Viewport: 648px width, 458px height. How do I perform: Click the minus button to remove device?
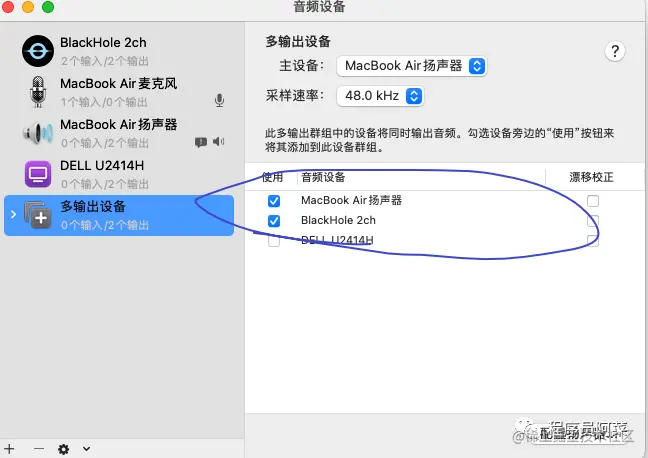[39, 449]
